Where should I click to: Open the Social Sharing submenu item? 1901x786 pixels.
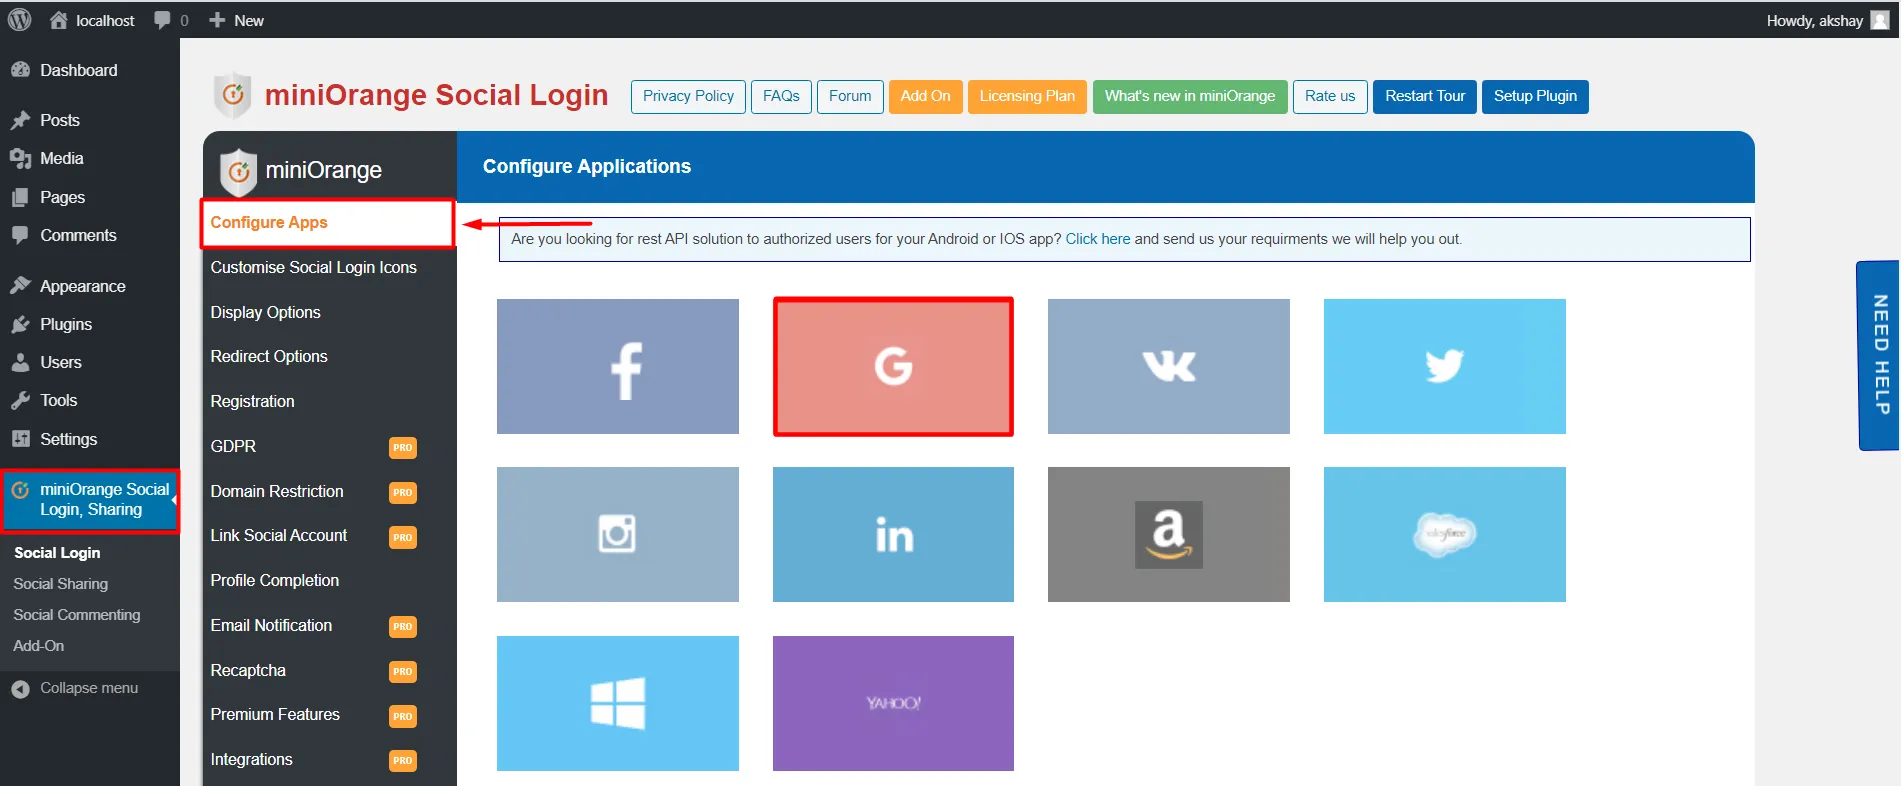(61, 584)
